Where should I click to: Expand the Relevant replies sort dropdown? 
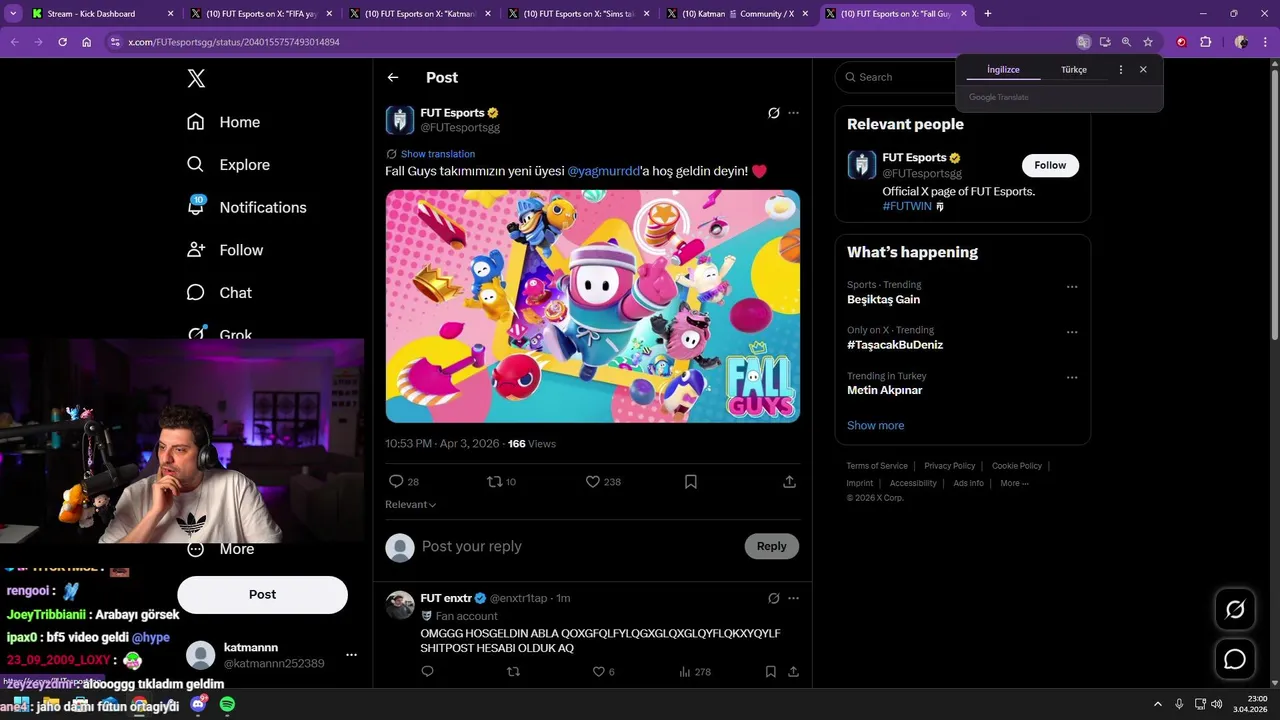tap(410, 505)
